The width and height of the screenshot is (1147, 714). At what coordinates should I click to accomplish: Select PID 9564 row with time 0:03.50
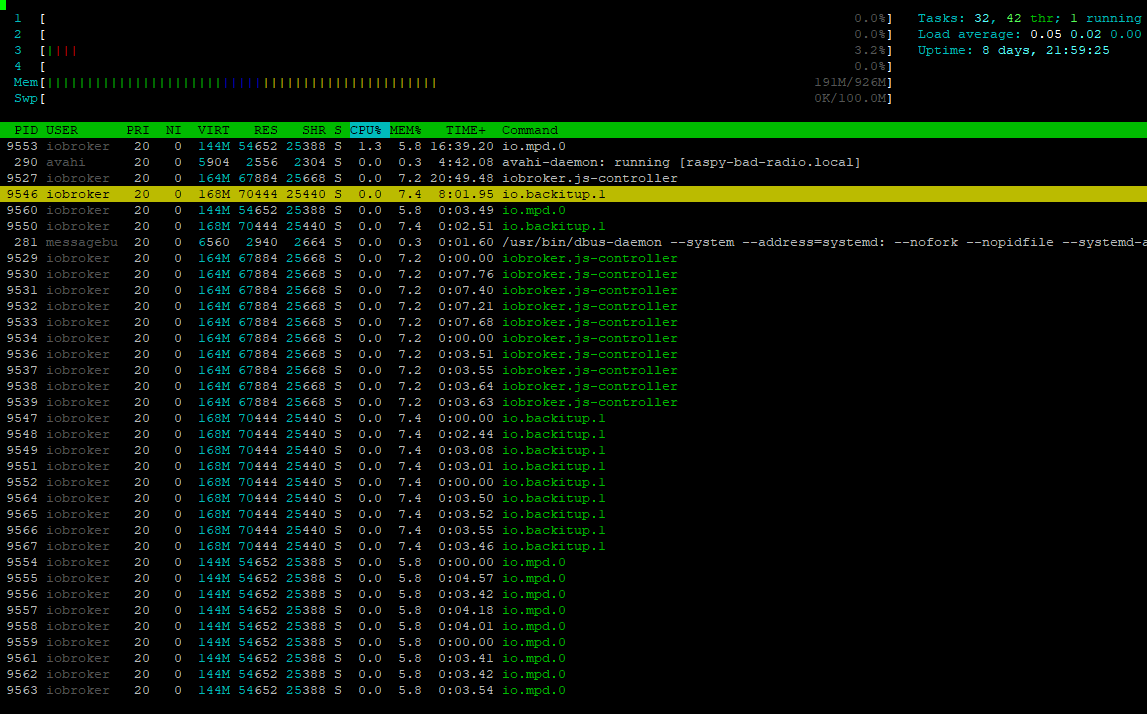tap(574, 498)
